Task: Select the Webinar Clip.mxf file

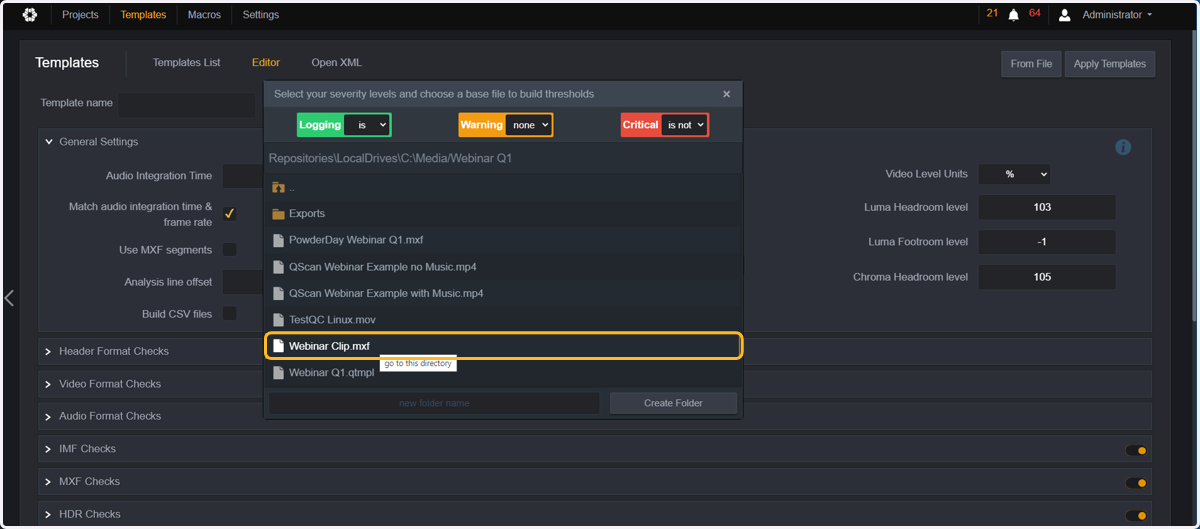Action: 503,346
